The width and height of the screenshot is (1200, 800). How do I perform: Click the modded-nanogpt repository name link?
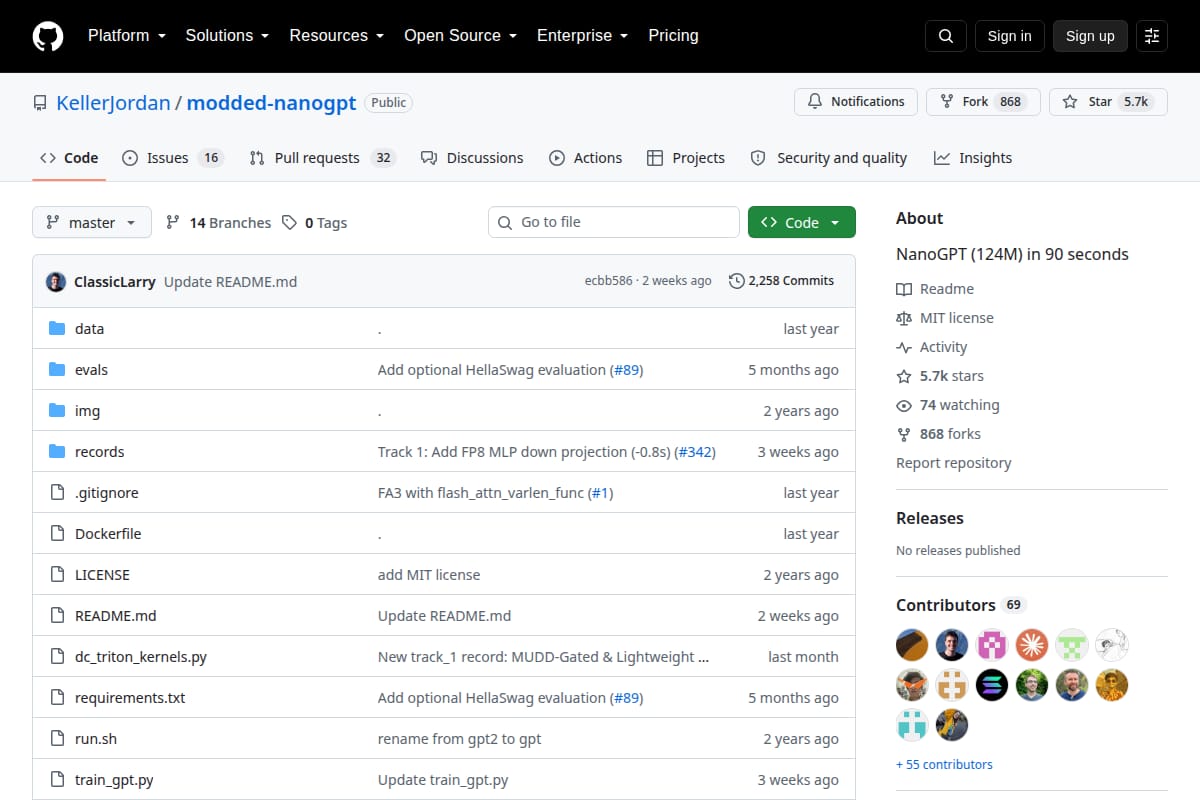271,103
